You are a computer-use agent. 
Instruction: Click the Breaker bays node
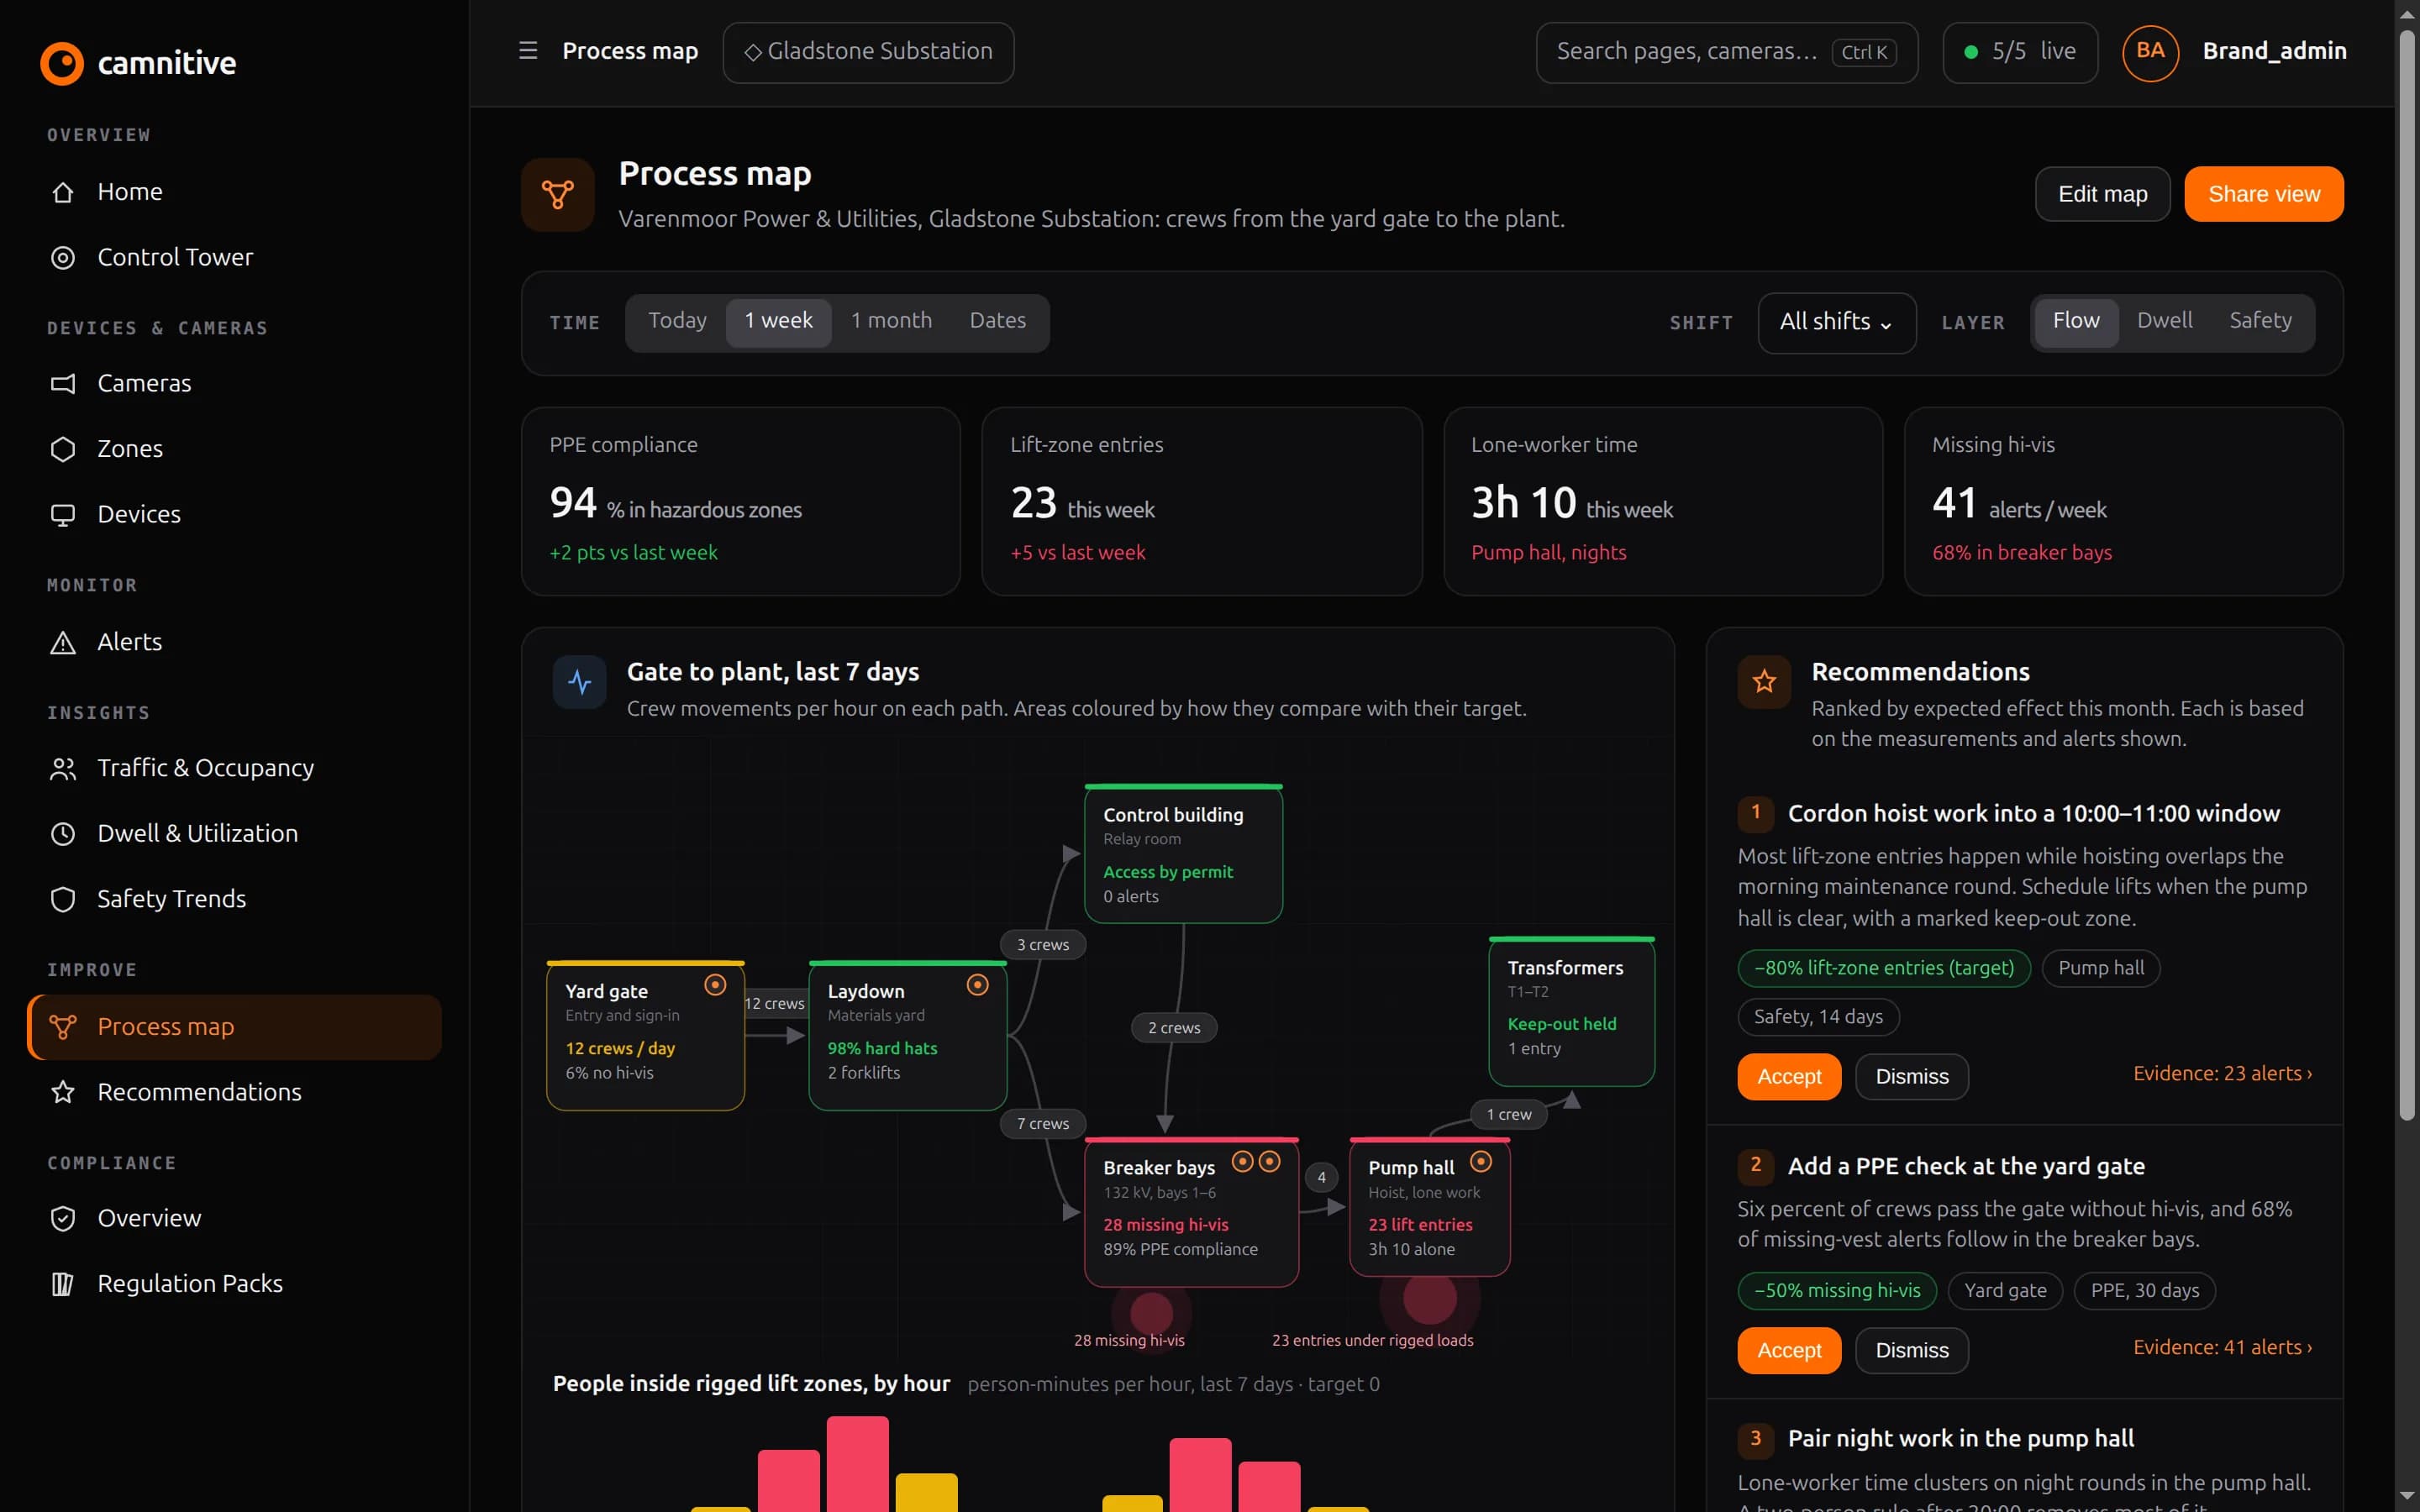click(1191, 1212)
